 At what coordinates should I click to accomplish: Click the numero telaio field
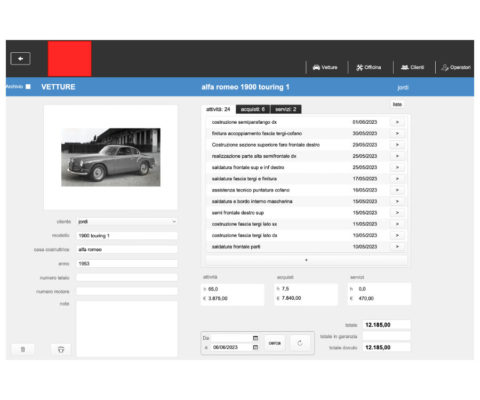pos(127,277)
